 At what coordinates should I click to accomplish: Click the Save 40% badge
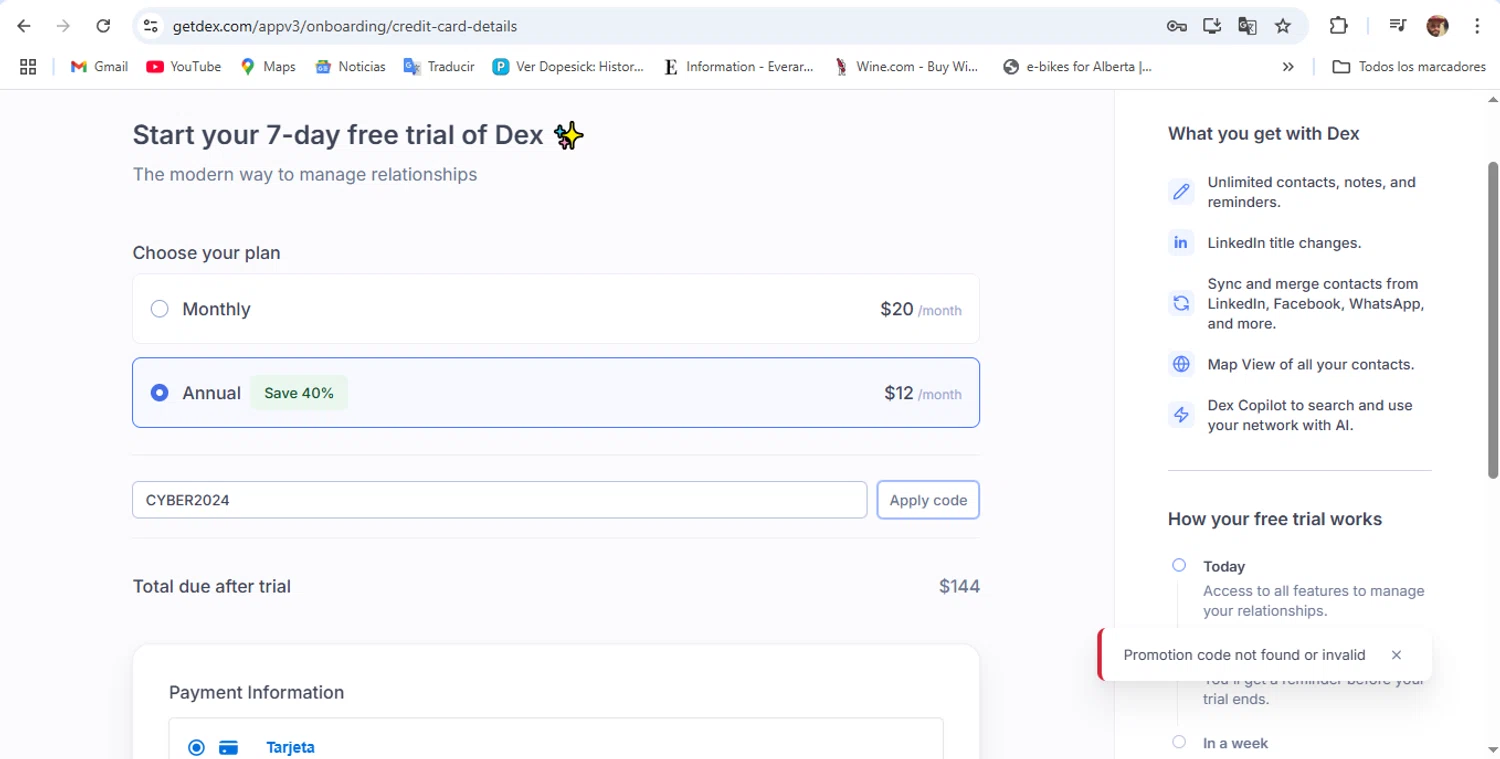click(299, 393)
